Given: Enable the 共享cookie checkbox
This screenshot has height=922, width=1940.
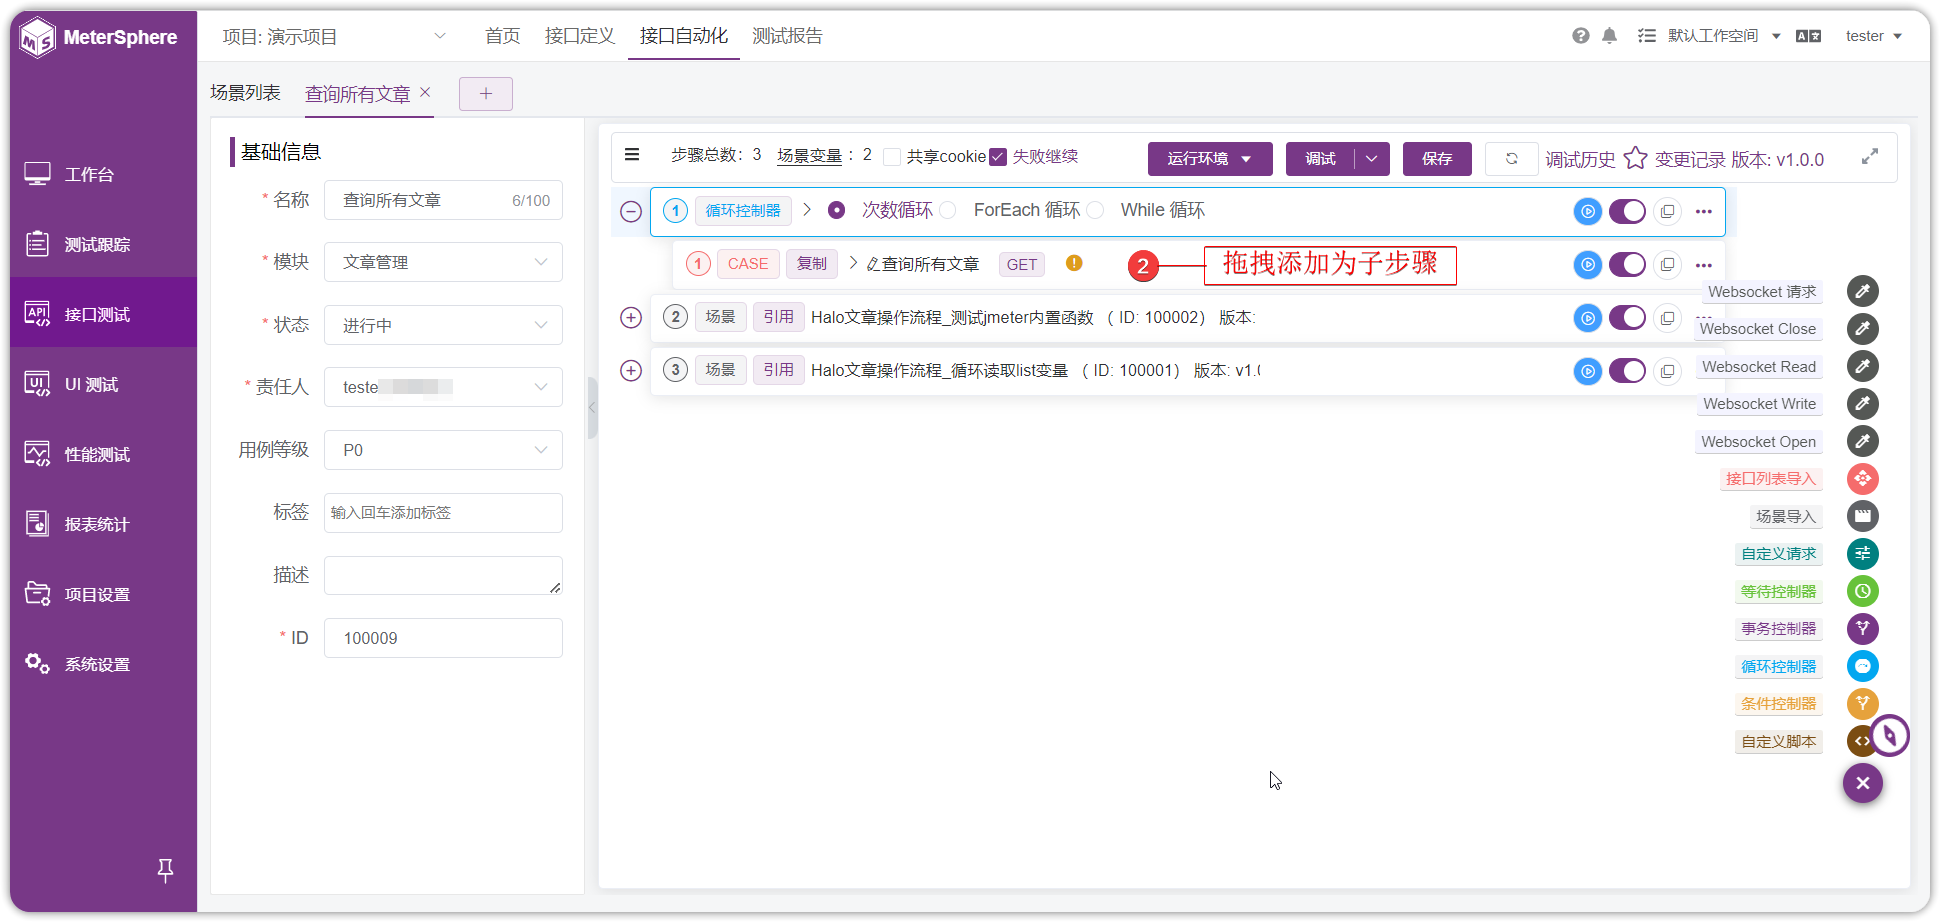Looking at the screenshot, I should [x=892, y=157].
